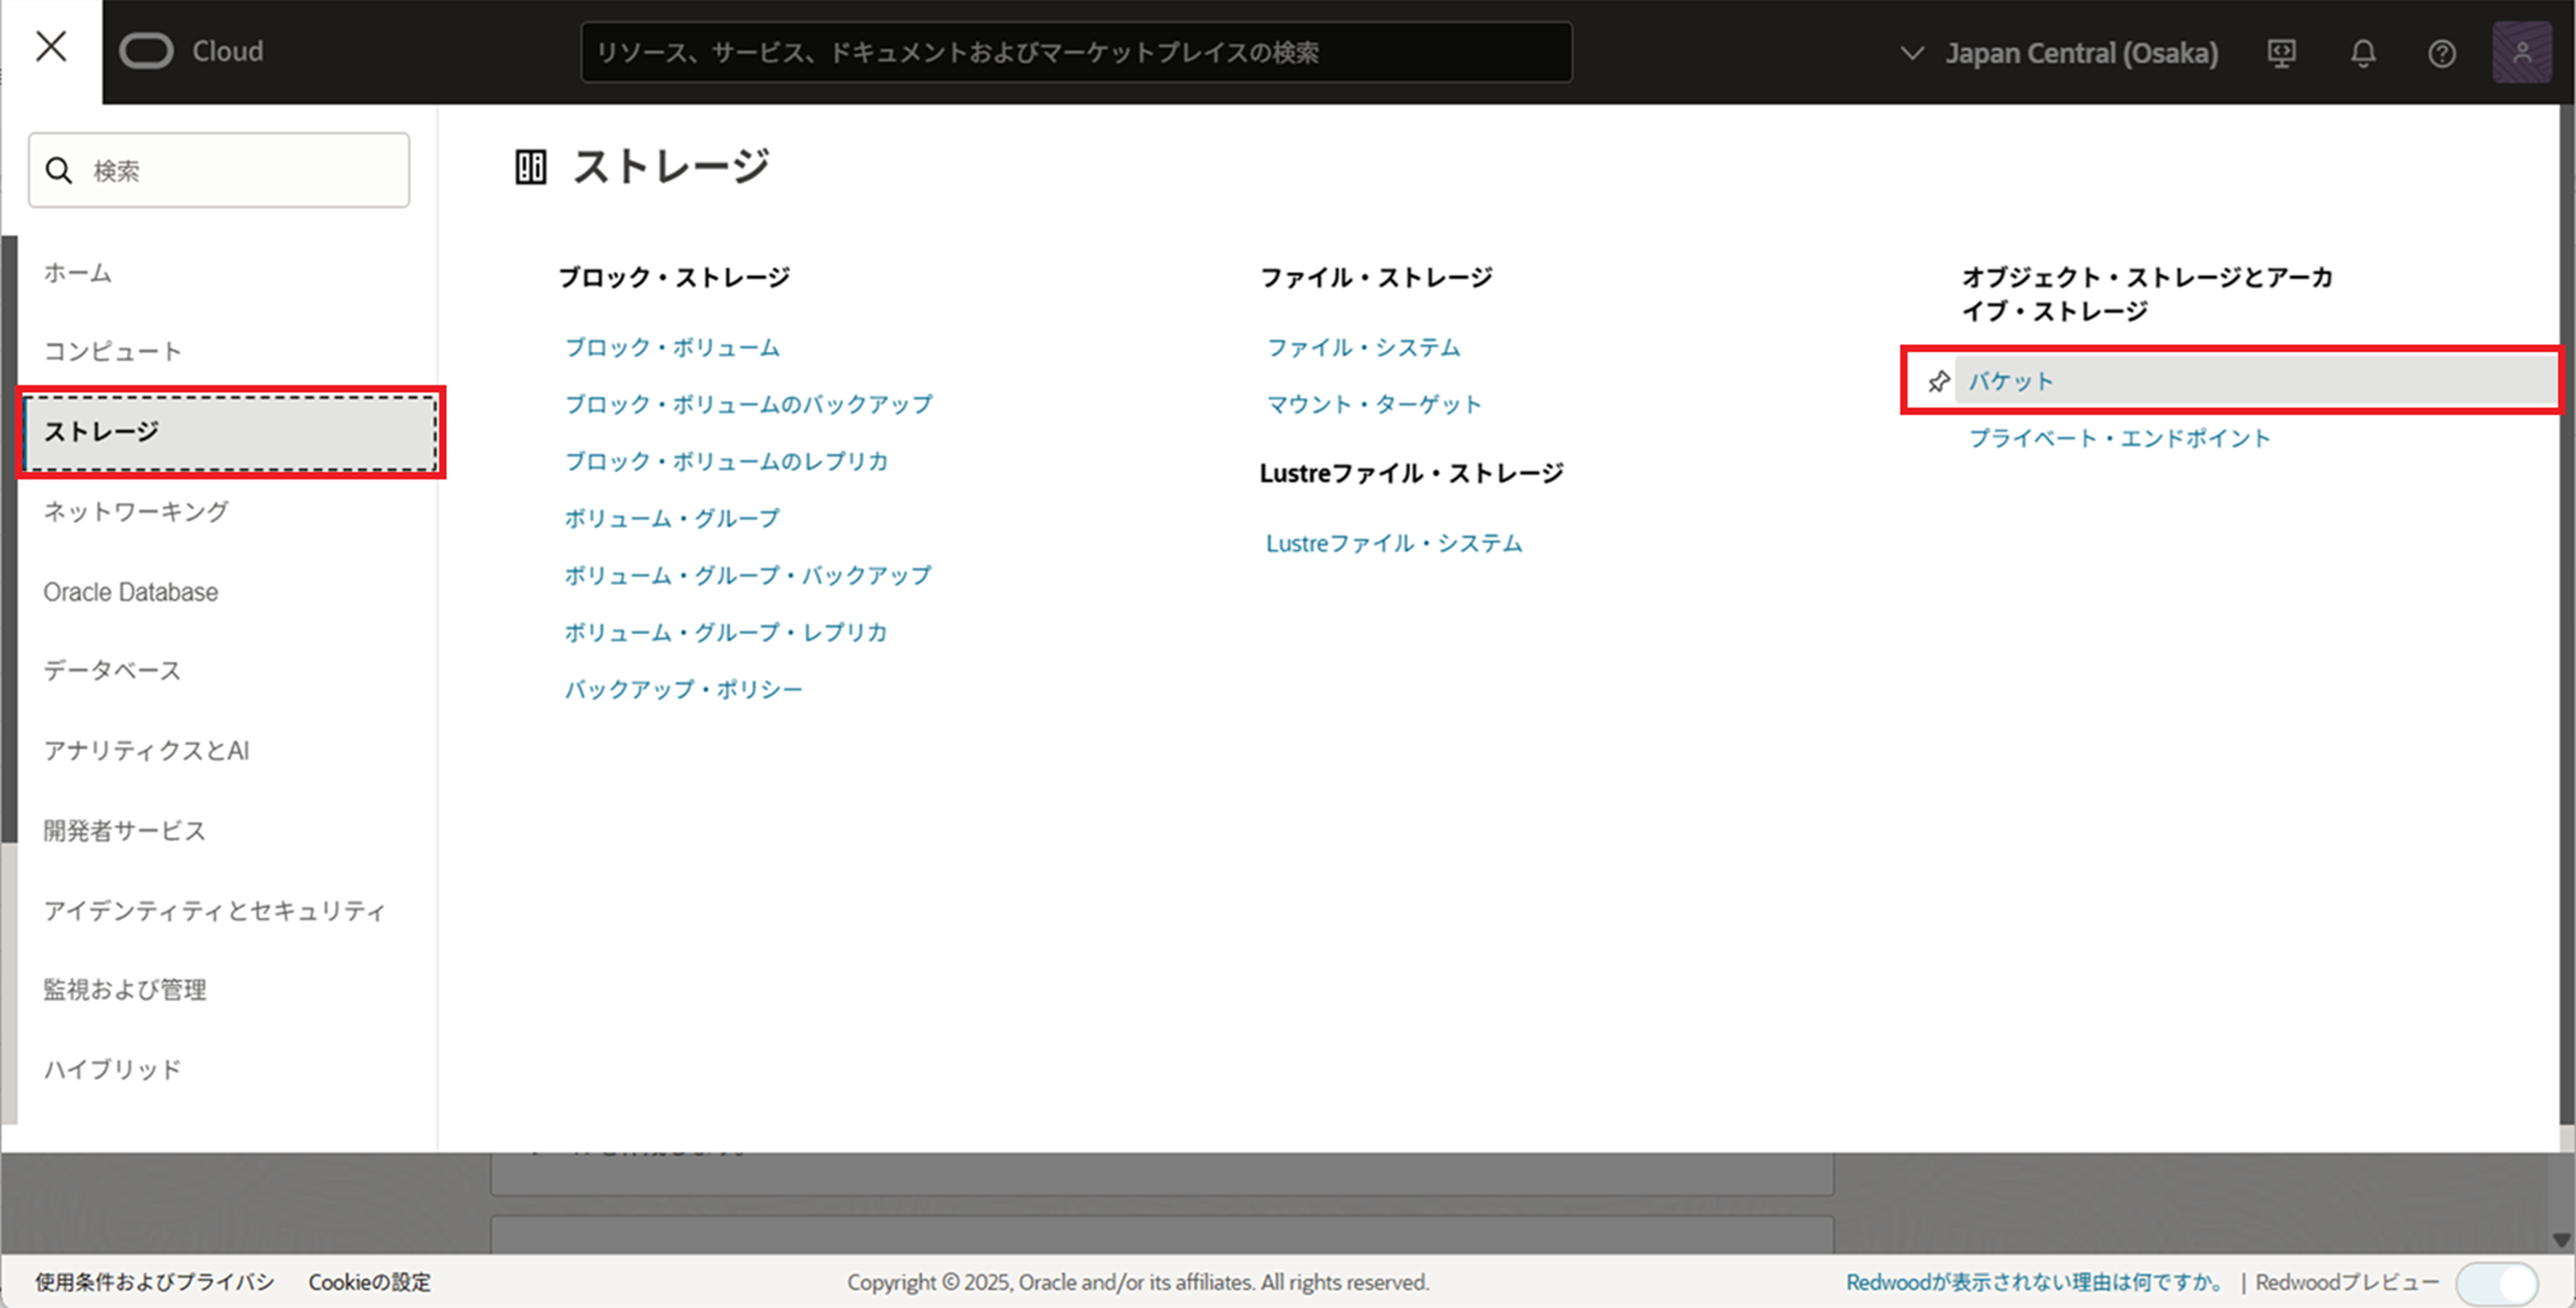Image resolution: width=2576 pixels, height=1308 pixels.
Task: Select 開発者サービス in the navigation menu
Action: click(125, 830)
